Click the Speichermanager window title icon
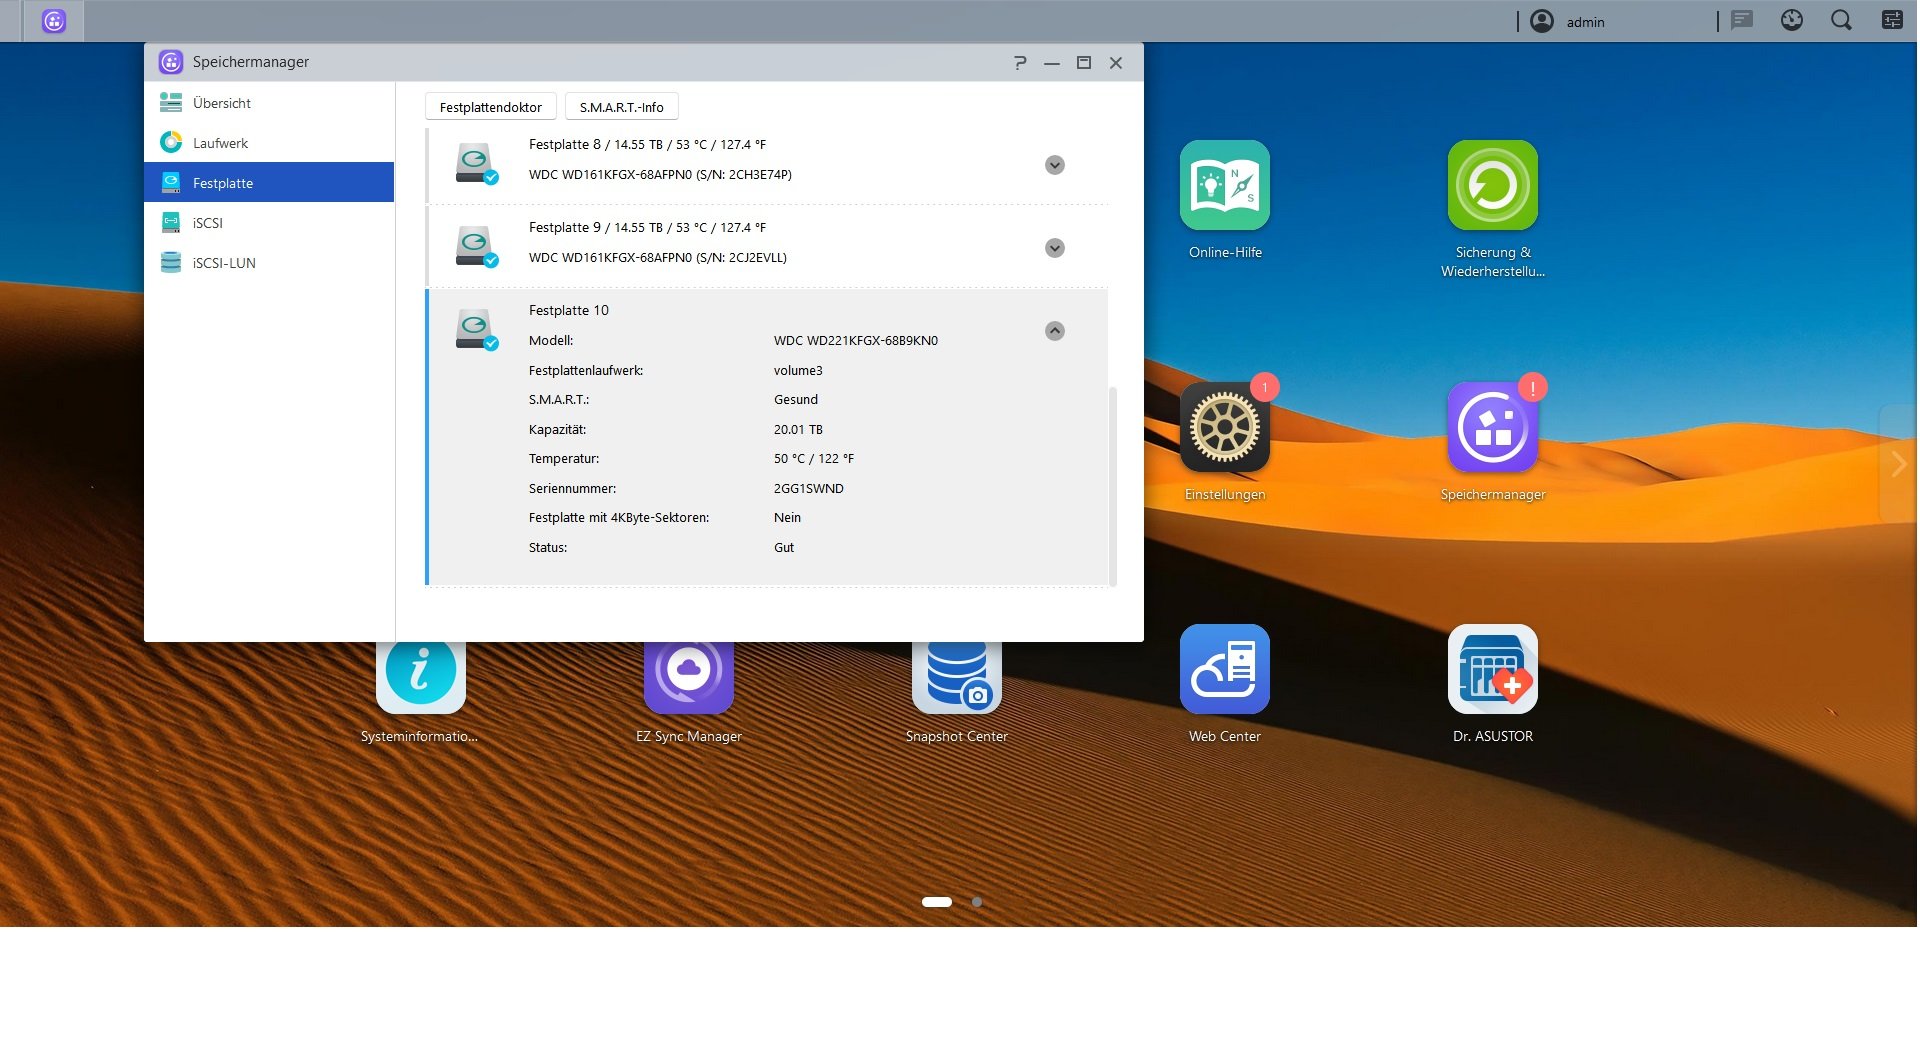Screen dimensions: 1920x1040 pyautogui.click(x=171, y=62)
